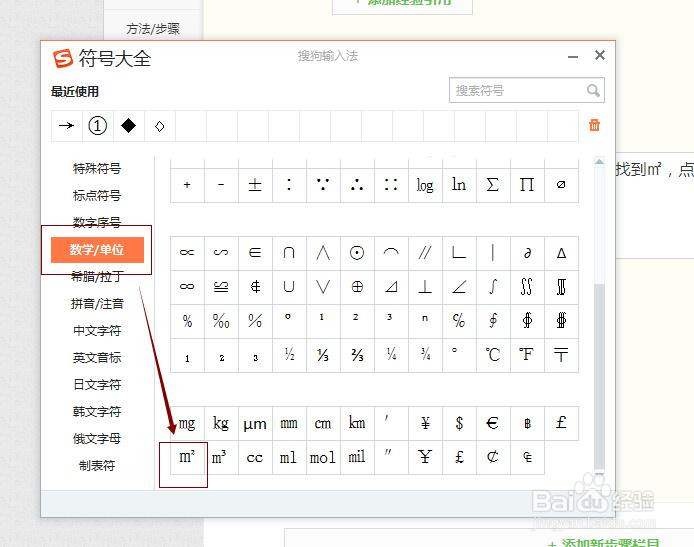The image size is (694, 547).
Task: Click the symbol list scrollbar thumb
Action: (x=599, y=376)
